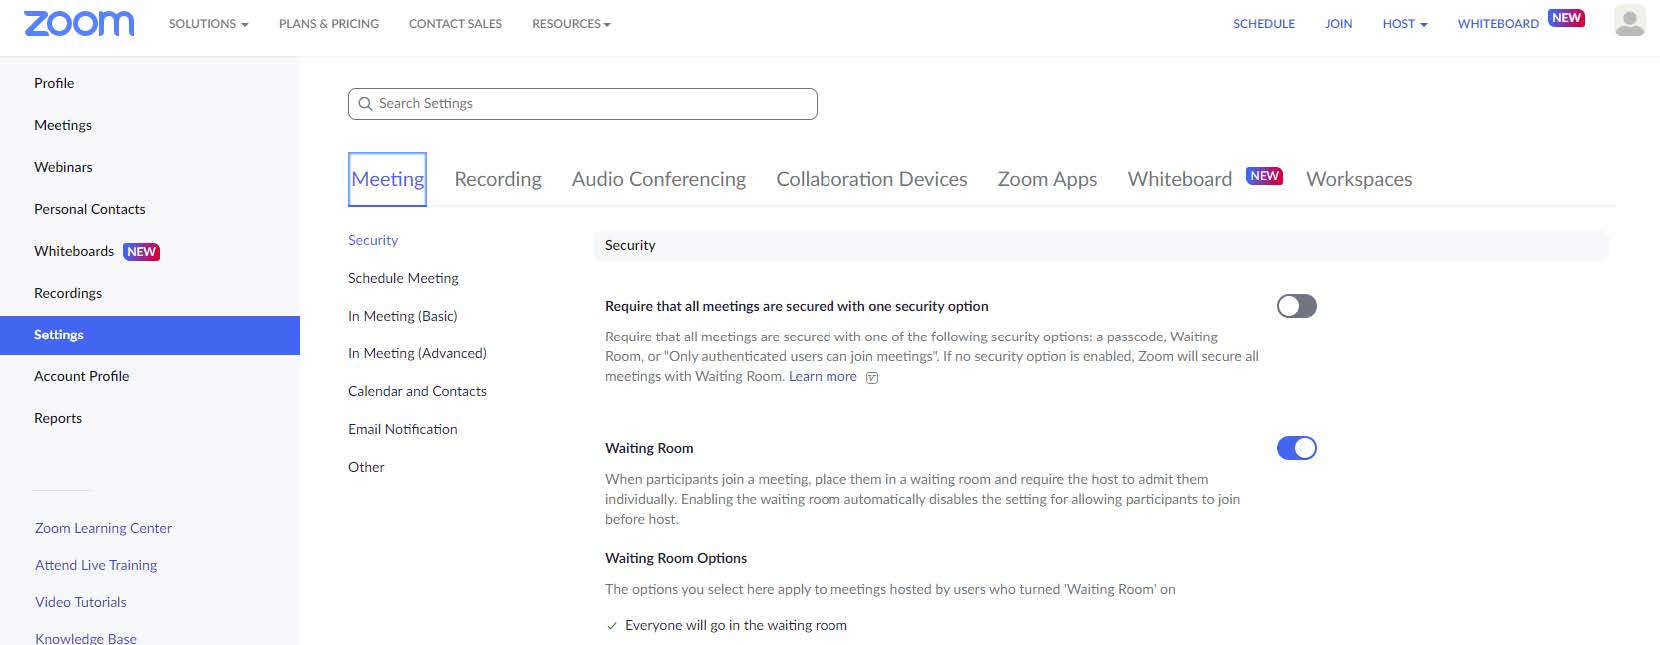Viewport: 1660px width, 645px height.
Task: Open the Audio Conferencing tab
Action: pyautogui.click(x=659, y=180)
